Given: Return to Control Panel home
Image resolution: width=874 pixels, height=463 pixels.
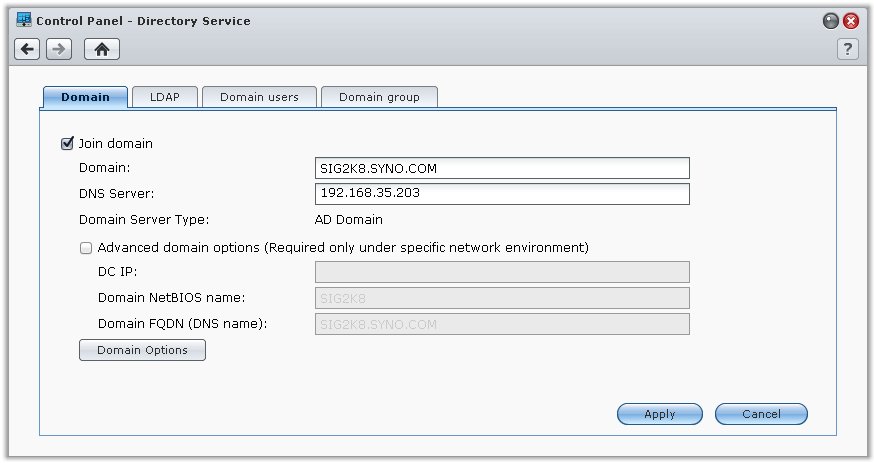Looking at the screenshot, I should pyautogui.click(x=101, y=49).
